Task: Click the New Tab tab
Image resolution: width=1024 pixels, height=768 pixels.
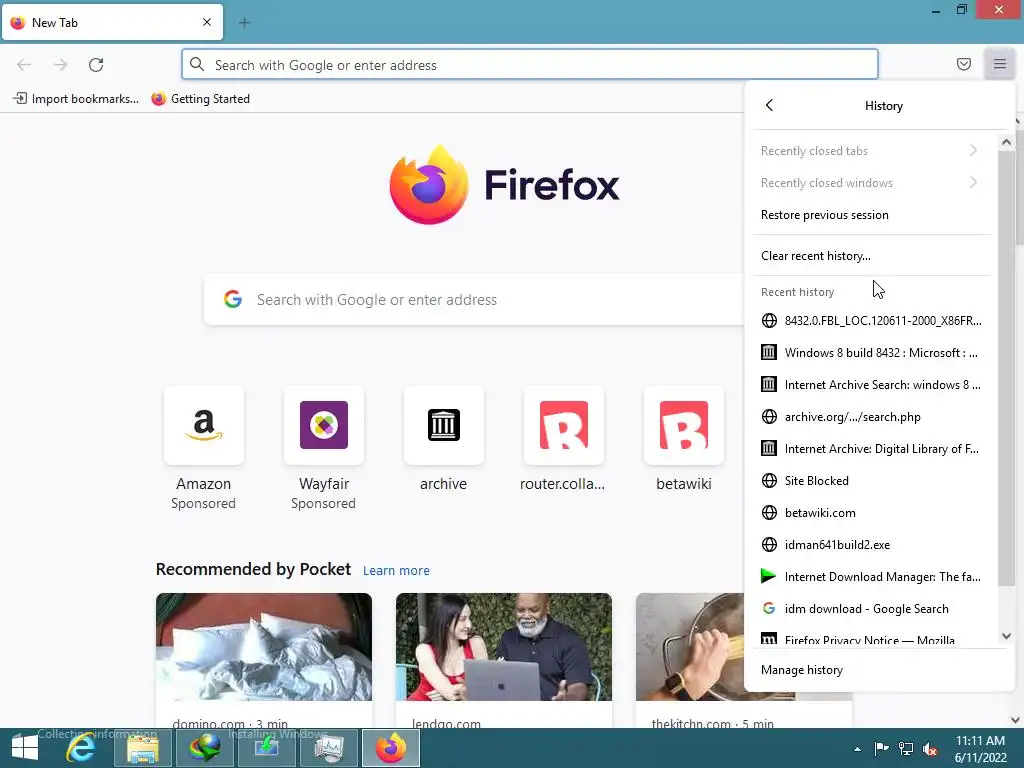Action: click(x=112, y=23)
